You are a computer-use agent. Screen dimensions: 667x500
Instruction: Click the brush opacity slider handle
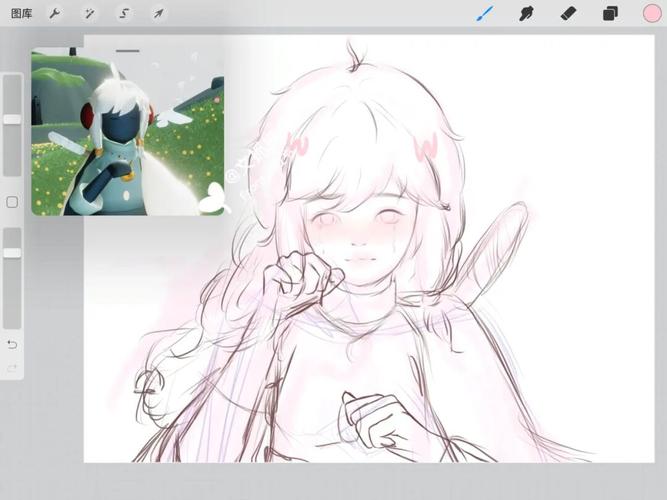[12, 253]
